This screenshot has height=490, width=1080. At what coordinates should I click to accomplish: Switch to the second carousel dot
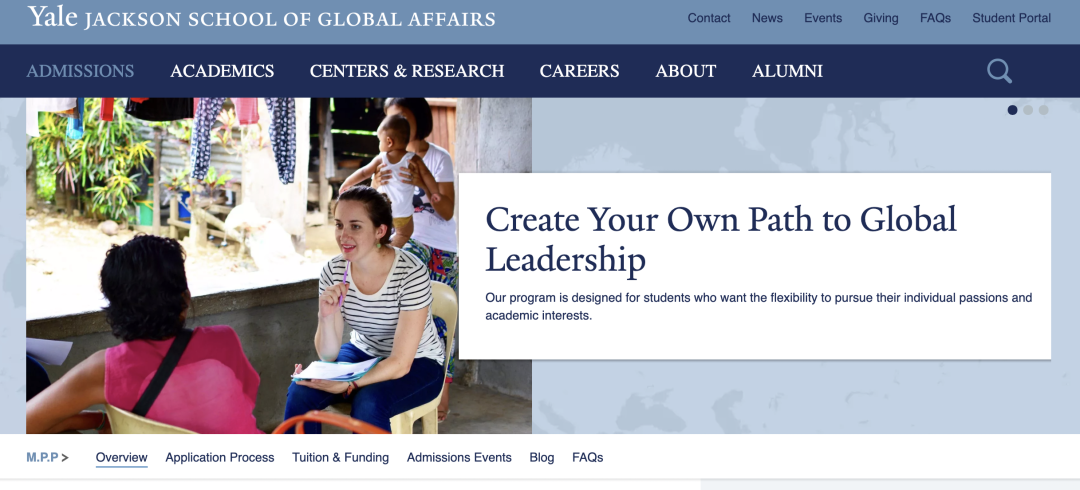pyautogui.click(x=1028, y=110)
